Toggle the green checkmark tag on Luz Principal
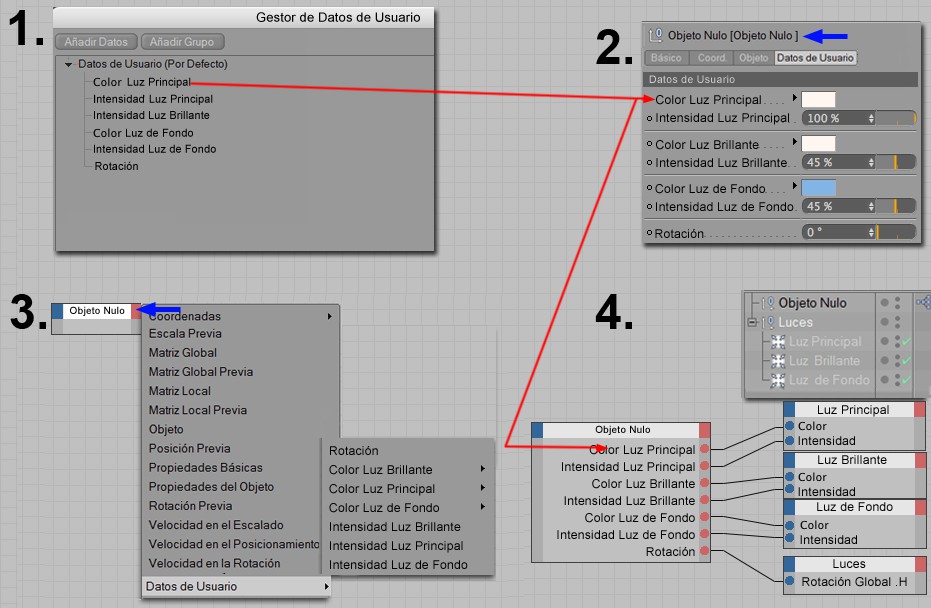Image resolution: width=931 pixels, height=608 pixels. [906, 341]
